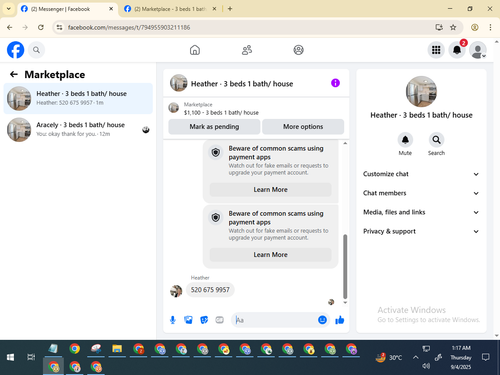Click the More options button
500x375 pixels.
point(303,127)
